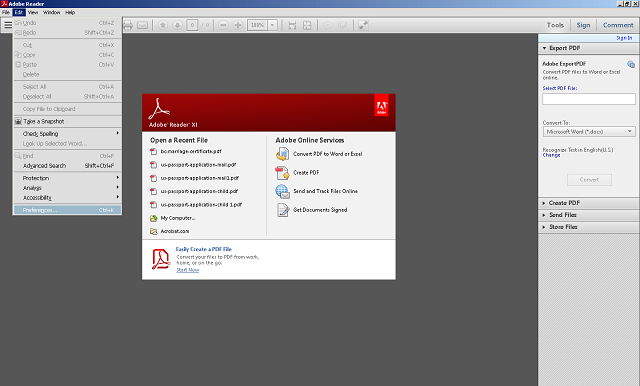Click the Easily Create a PDF File heading
This screenshot has width=640, height=386.
(x=204, y=249)
